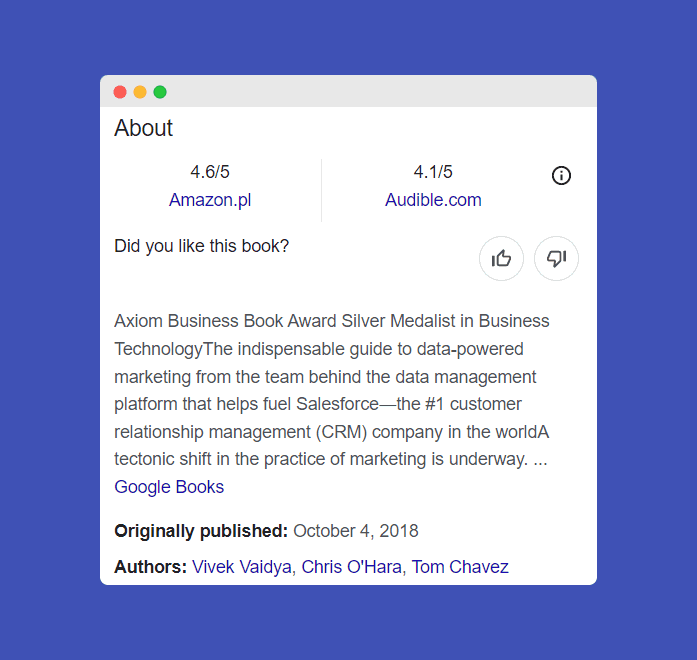697x660 pixels.
Task: Open the Amazon.pl rating link
Action: [x=210, y=200]
